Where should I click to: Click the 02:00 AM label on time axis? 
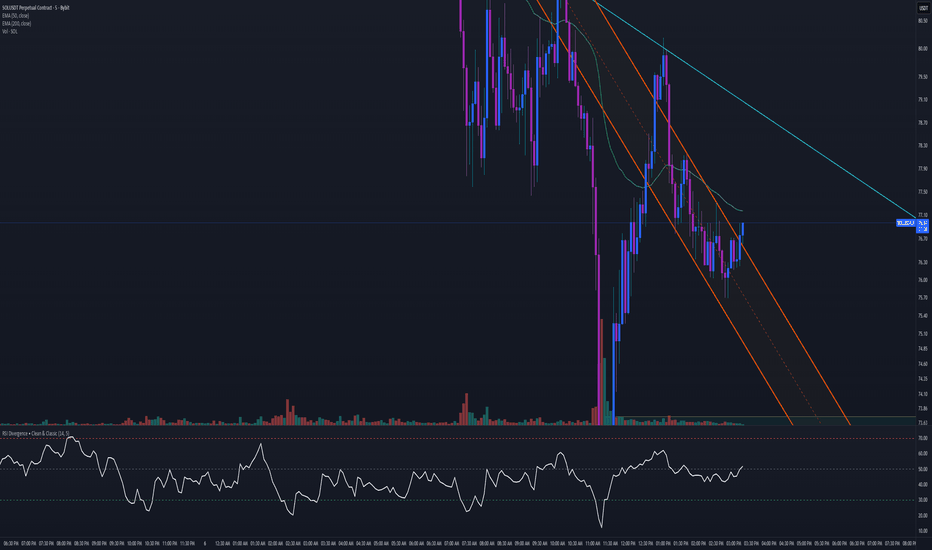(x=276, y=543)
